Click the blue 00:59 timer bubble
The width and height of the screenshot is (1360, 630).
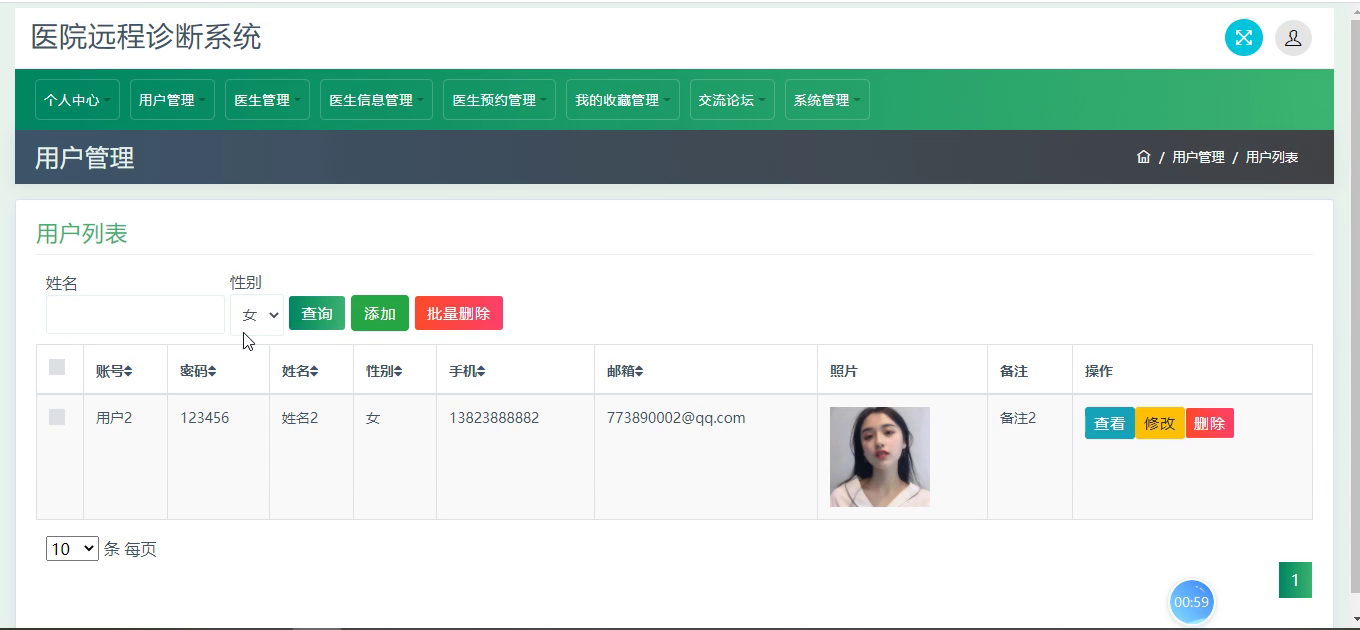tap(1191, 602)
